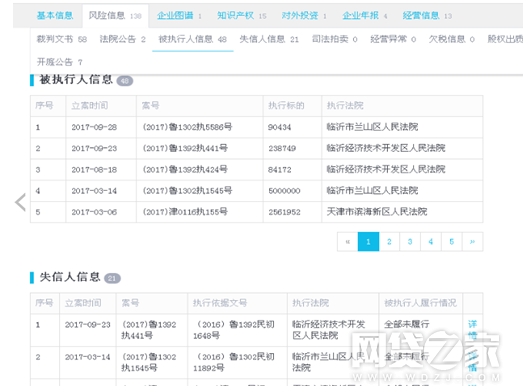The image size is (523, 392).
Task: Open 详情 link for case 鲁1392执441号
Action: [472, 330]
